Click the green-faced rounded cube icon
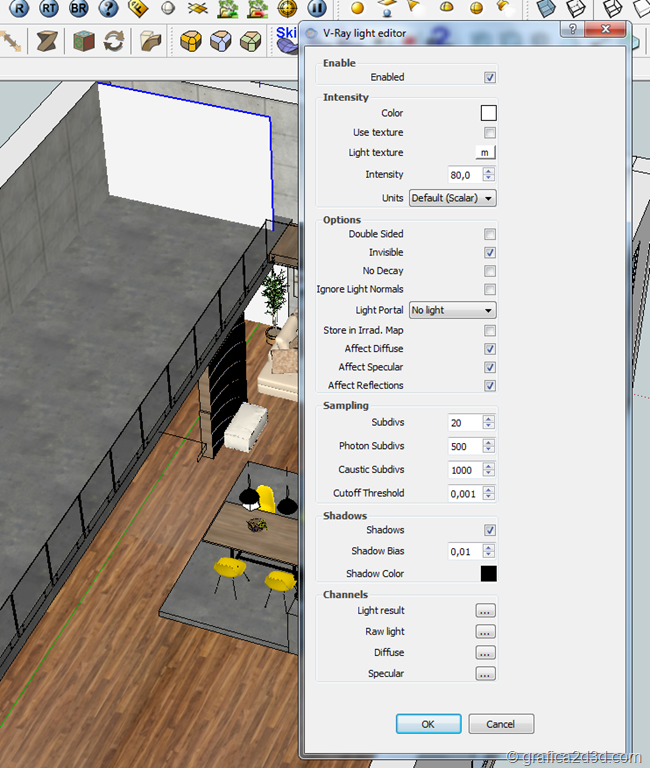Image resolution: width=650 pixels, height=768 pixels. click(251, 42)
